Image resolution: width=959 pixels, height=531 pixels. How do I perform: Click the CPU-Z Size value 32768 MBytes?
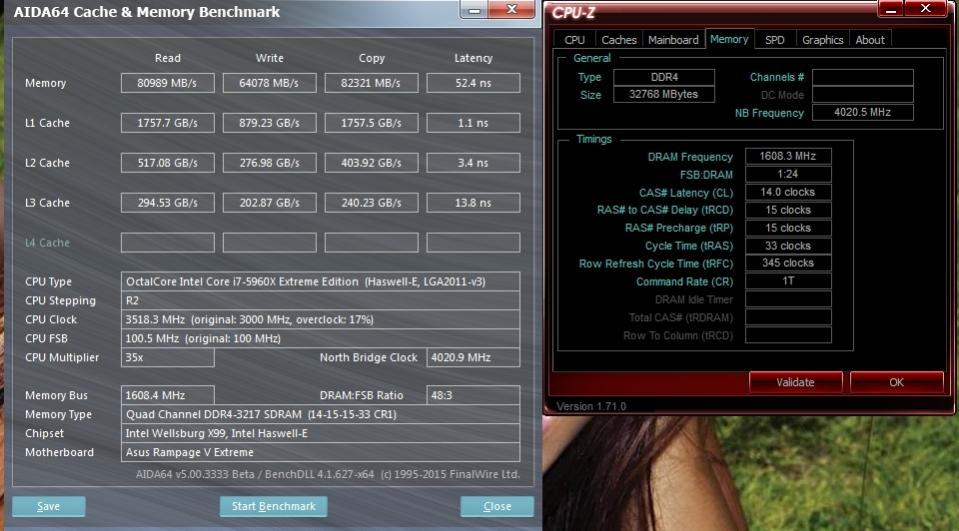click(x=664, y=94)
